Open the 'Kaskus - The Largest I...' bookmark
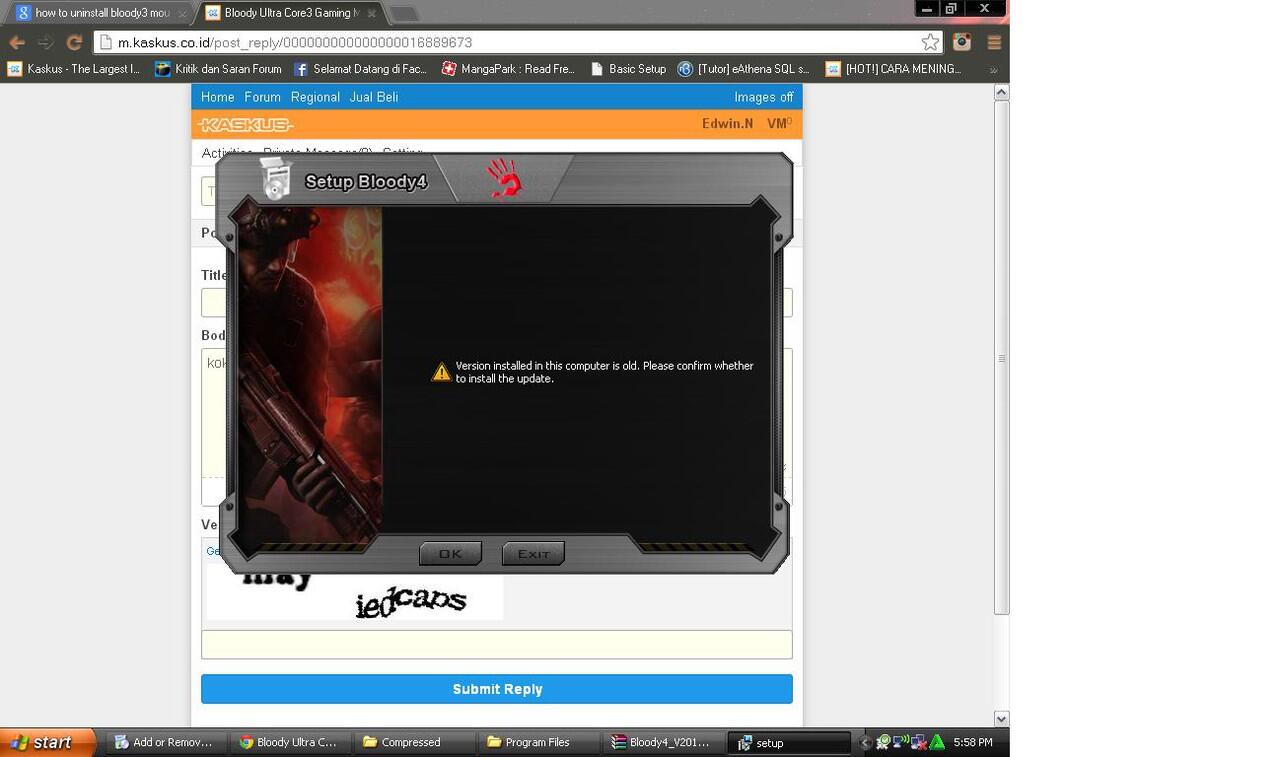Image resolution: width=1280 pixels, height=757 pixels. [x=74, y=69]
